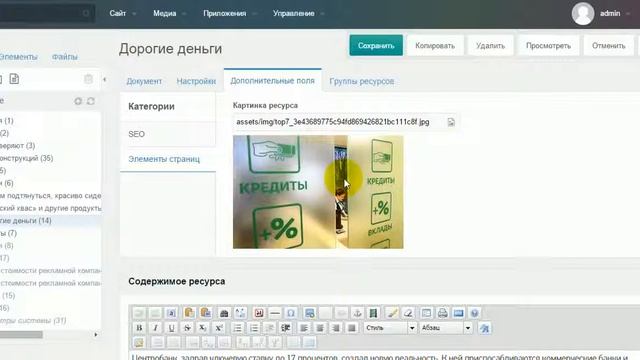Open file browser icon beside image path
The image size is (640, 360).
451,122
